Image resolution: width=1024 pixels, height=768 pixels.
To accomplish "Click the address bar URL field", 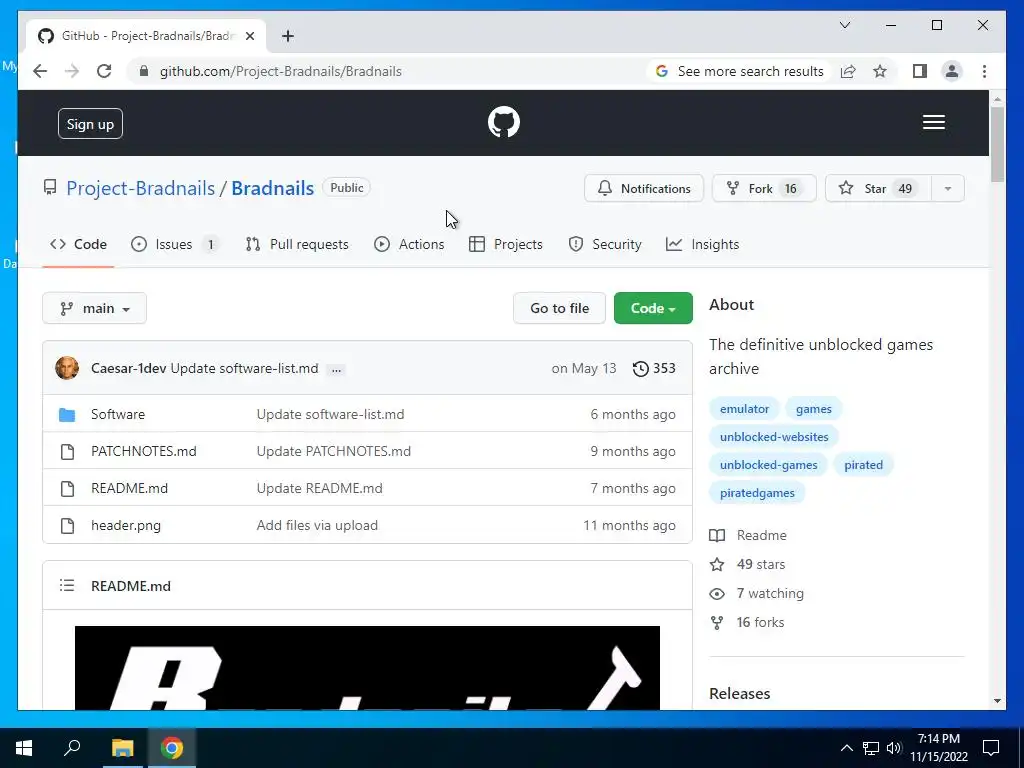I will 392,71.
